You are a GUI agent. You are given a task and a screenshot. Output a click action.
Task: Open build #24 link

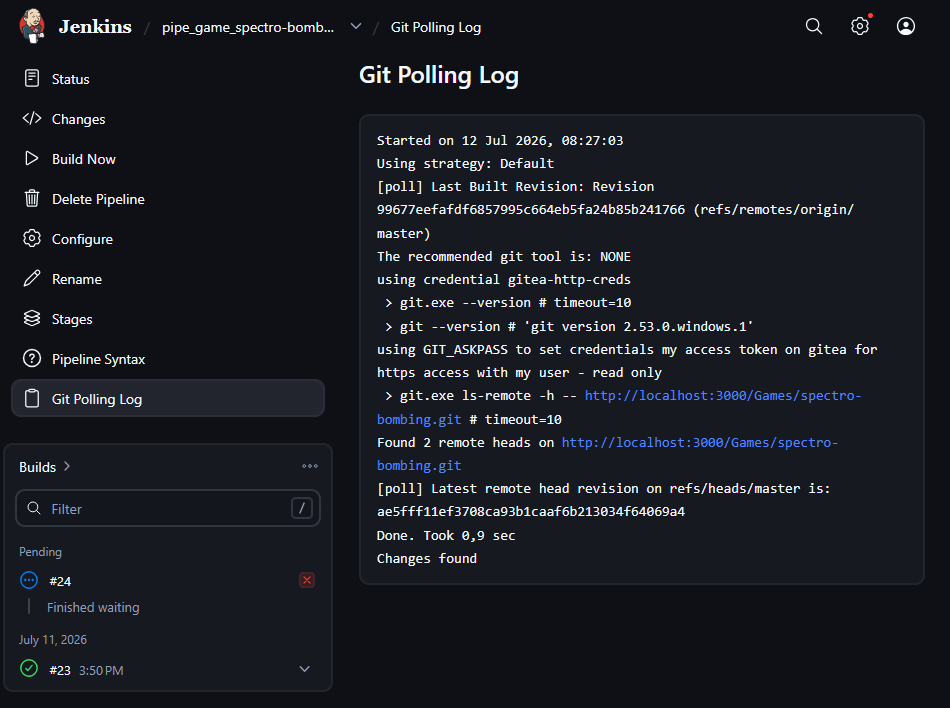(60, 581)
